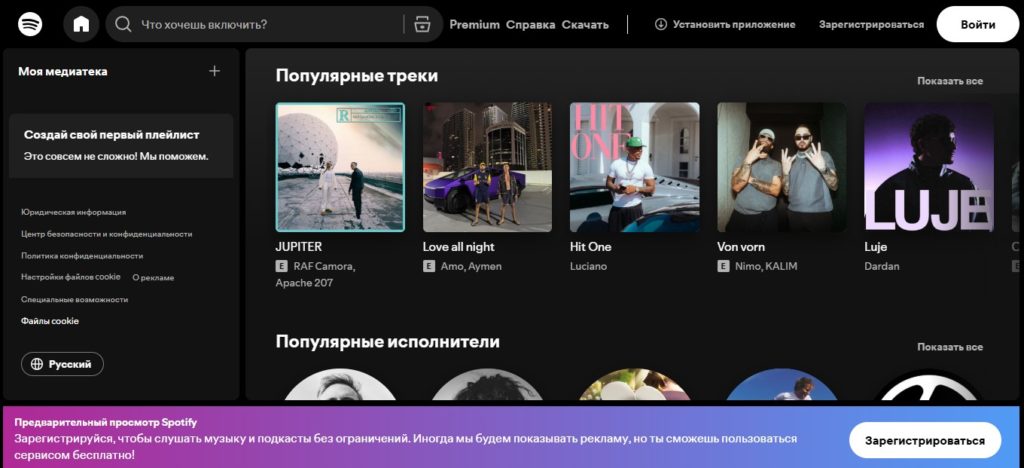
Task: Open the fifth popular artist's circular photo
Action: click(929, 384)
